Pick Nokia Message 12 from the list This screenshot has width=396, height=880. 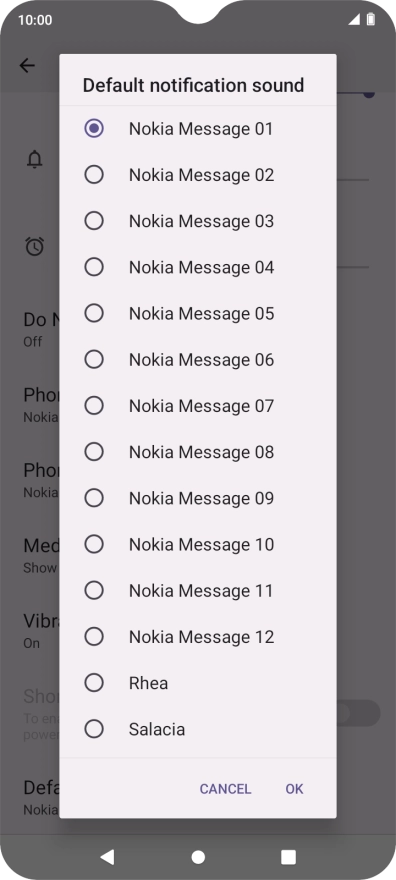pos(198,636)
